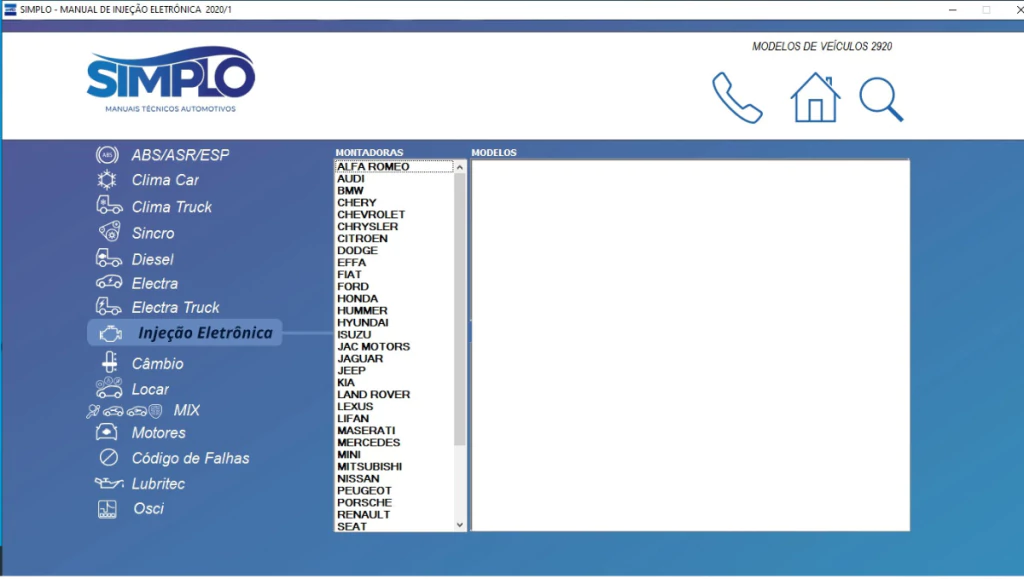Select JAC MOTORS entry
Viewport: 1024px width, 579px height.
click(x=394, y=347)
